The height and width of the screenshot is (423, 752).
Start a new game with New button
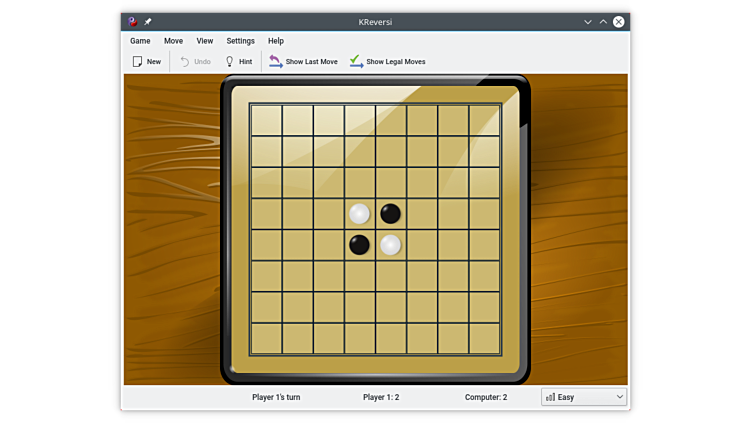(x=146, y=62)
